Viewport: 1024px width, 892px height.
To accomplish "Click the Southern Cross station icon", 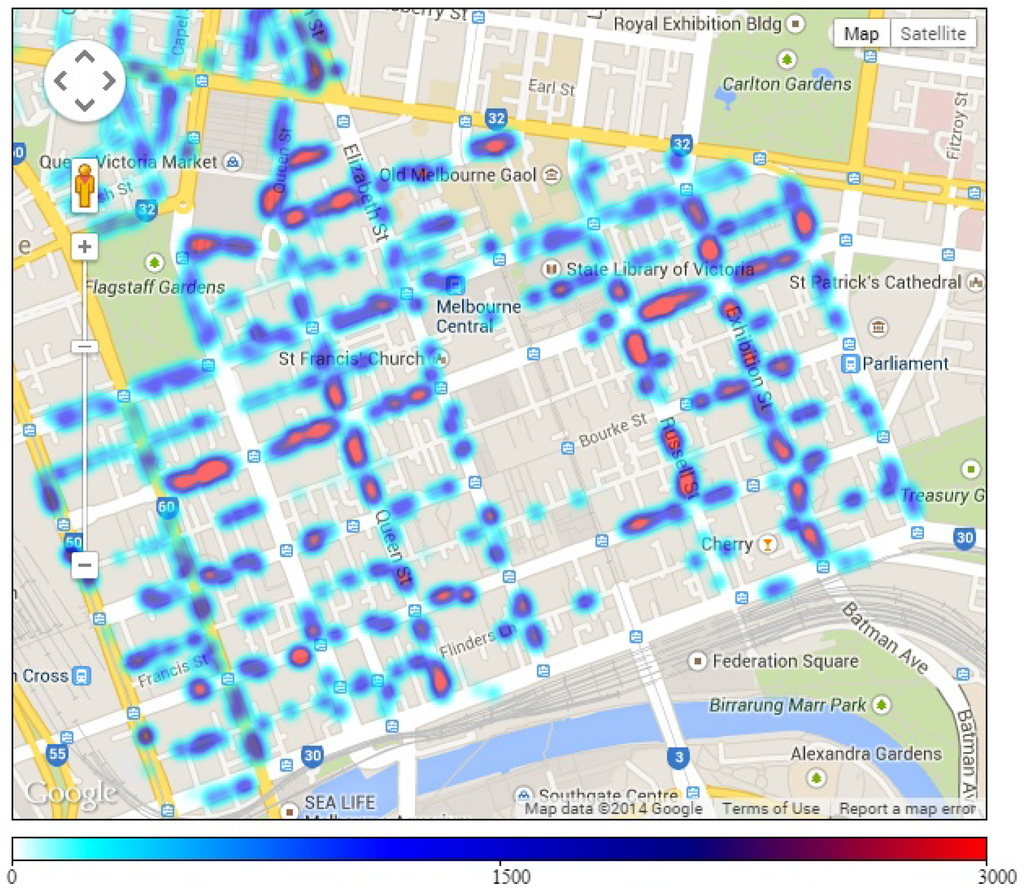I will click(x=82, y=675).
